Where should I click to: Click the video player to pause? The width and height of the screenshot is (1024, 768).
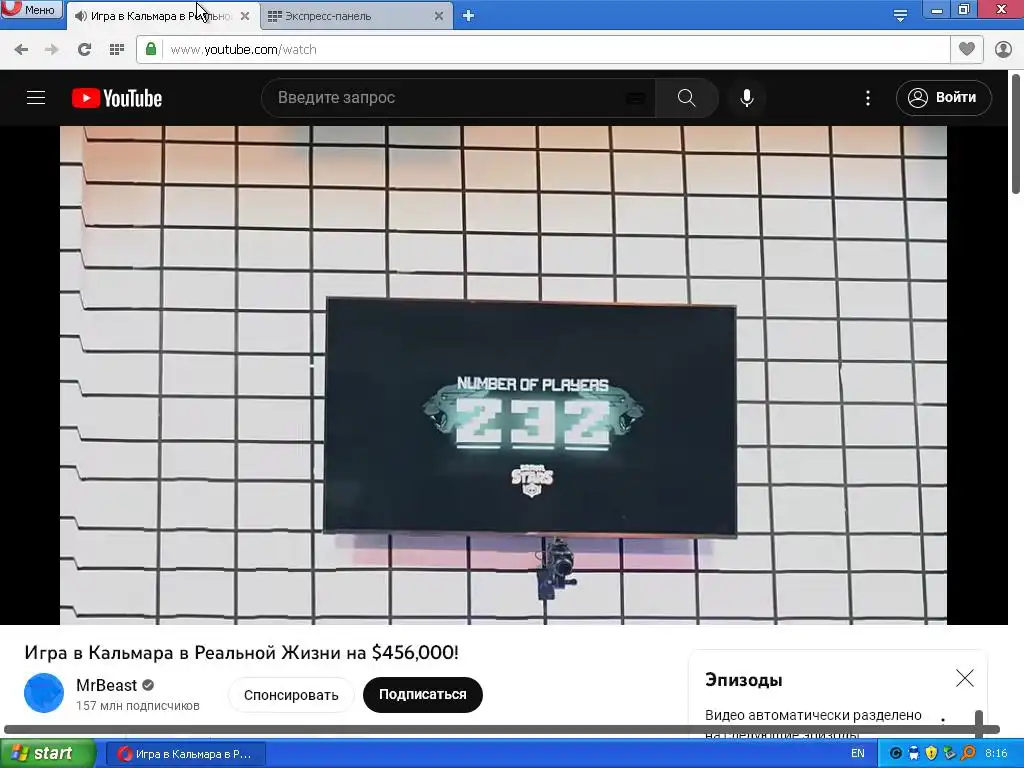[503, 375]
